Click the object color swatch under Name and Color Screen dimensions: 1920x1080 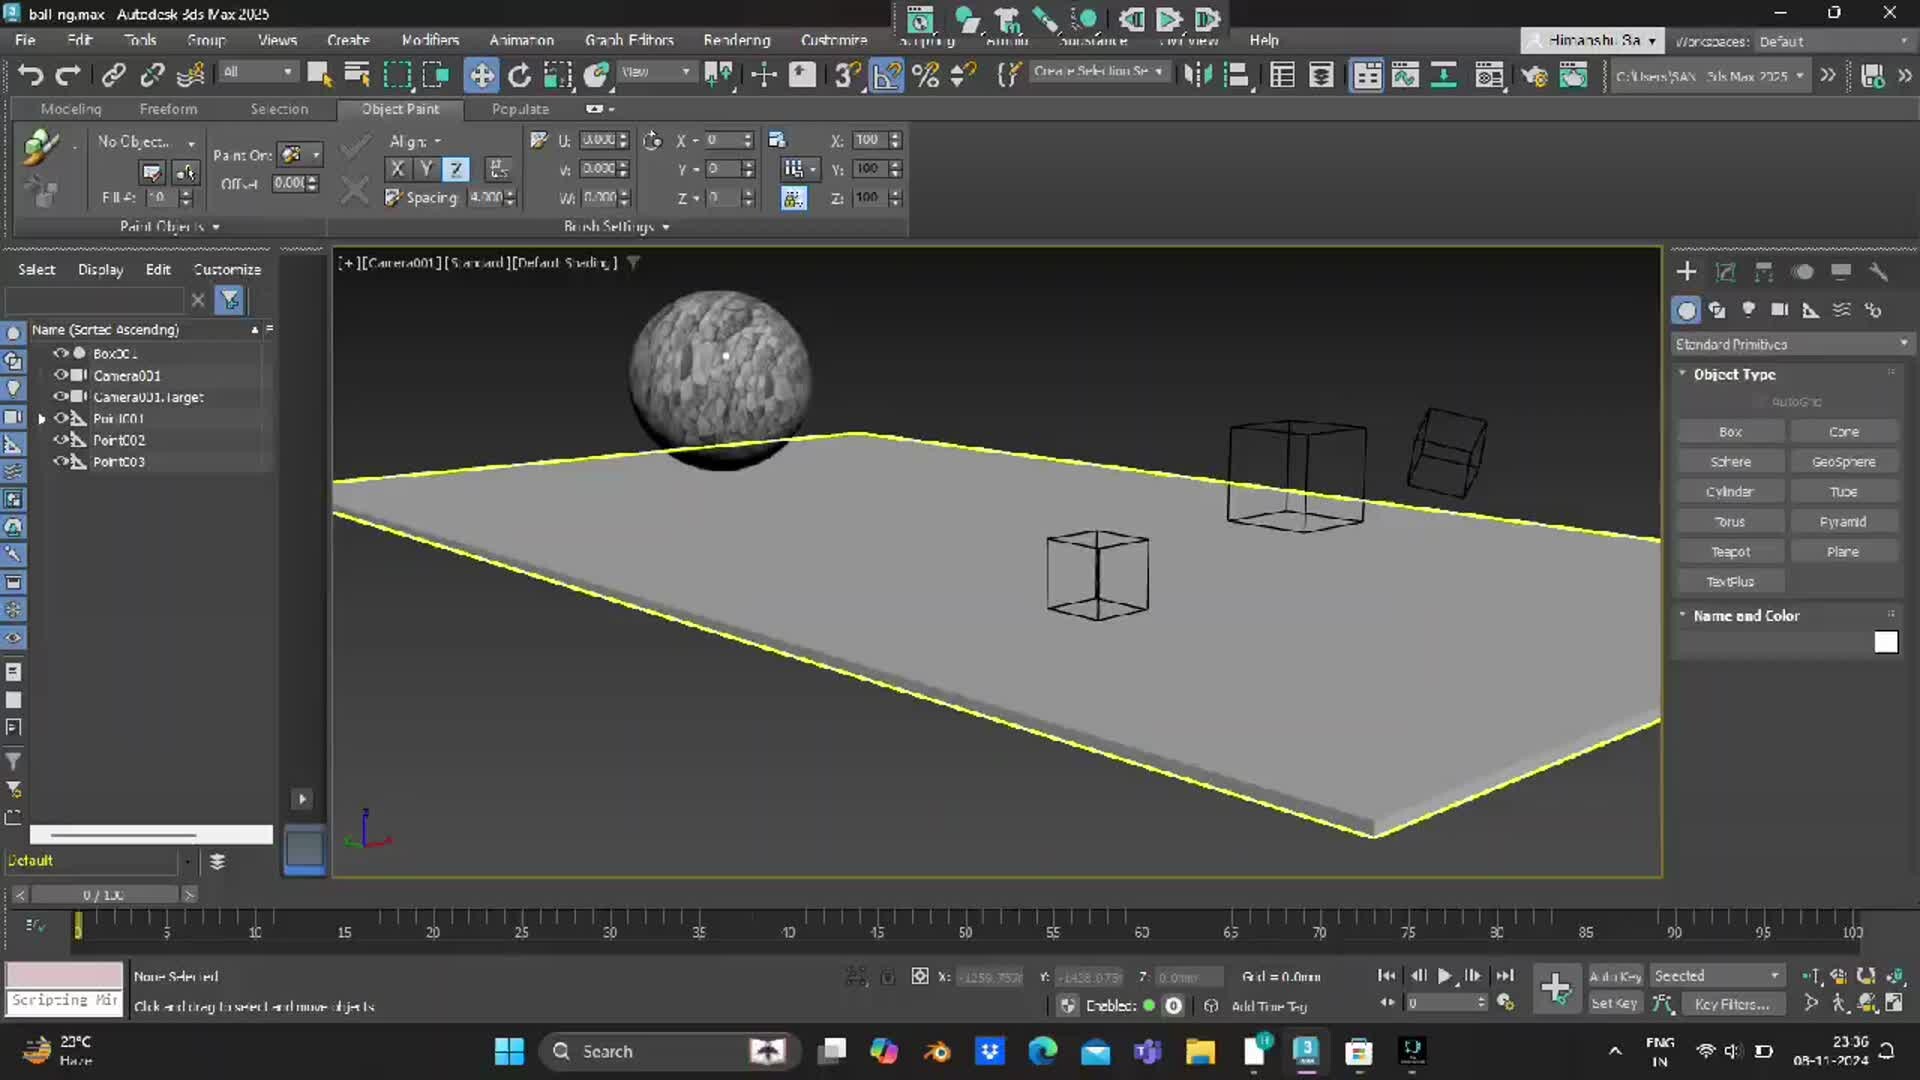[x=1887, y=642]
